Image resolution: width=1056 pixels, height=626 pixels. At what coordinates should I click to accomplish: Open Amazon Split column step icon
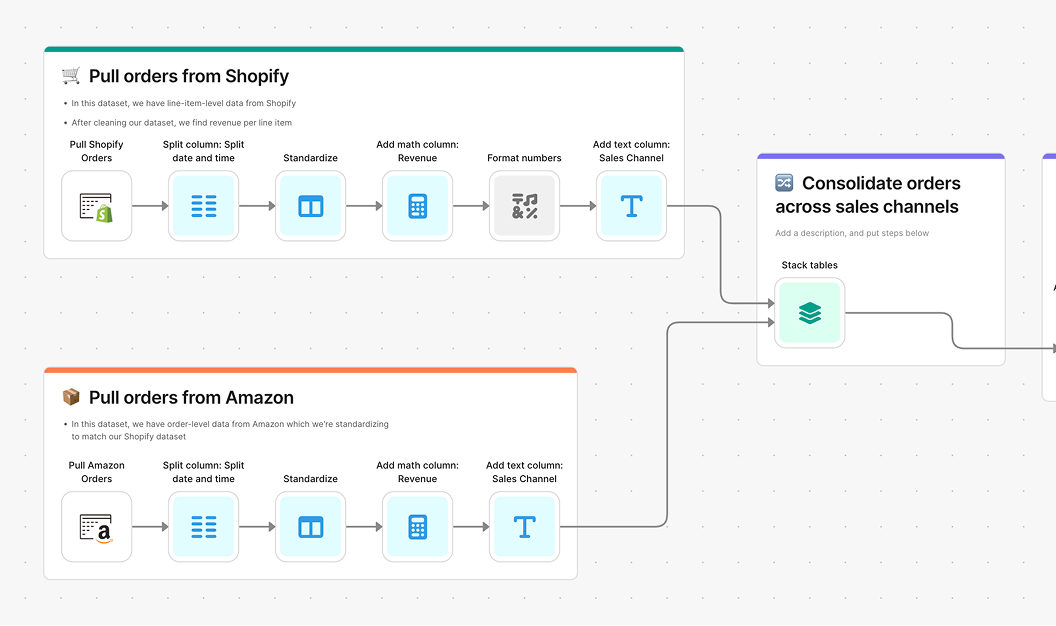click(203, 527)
